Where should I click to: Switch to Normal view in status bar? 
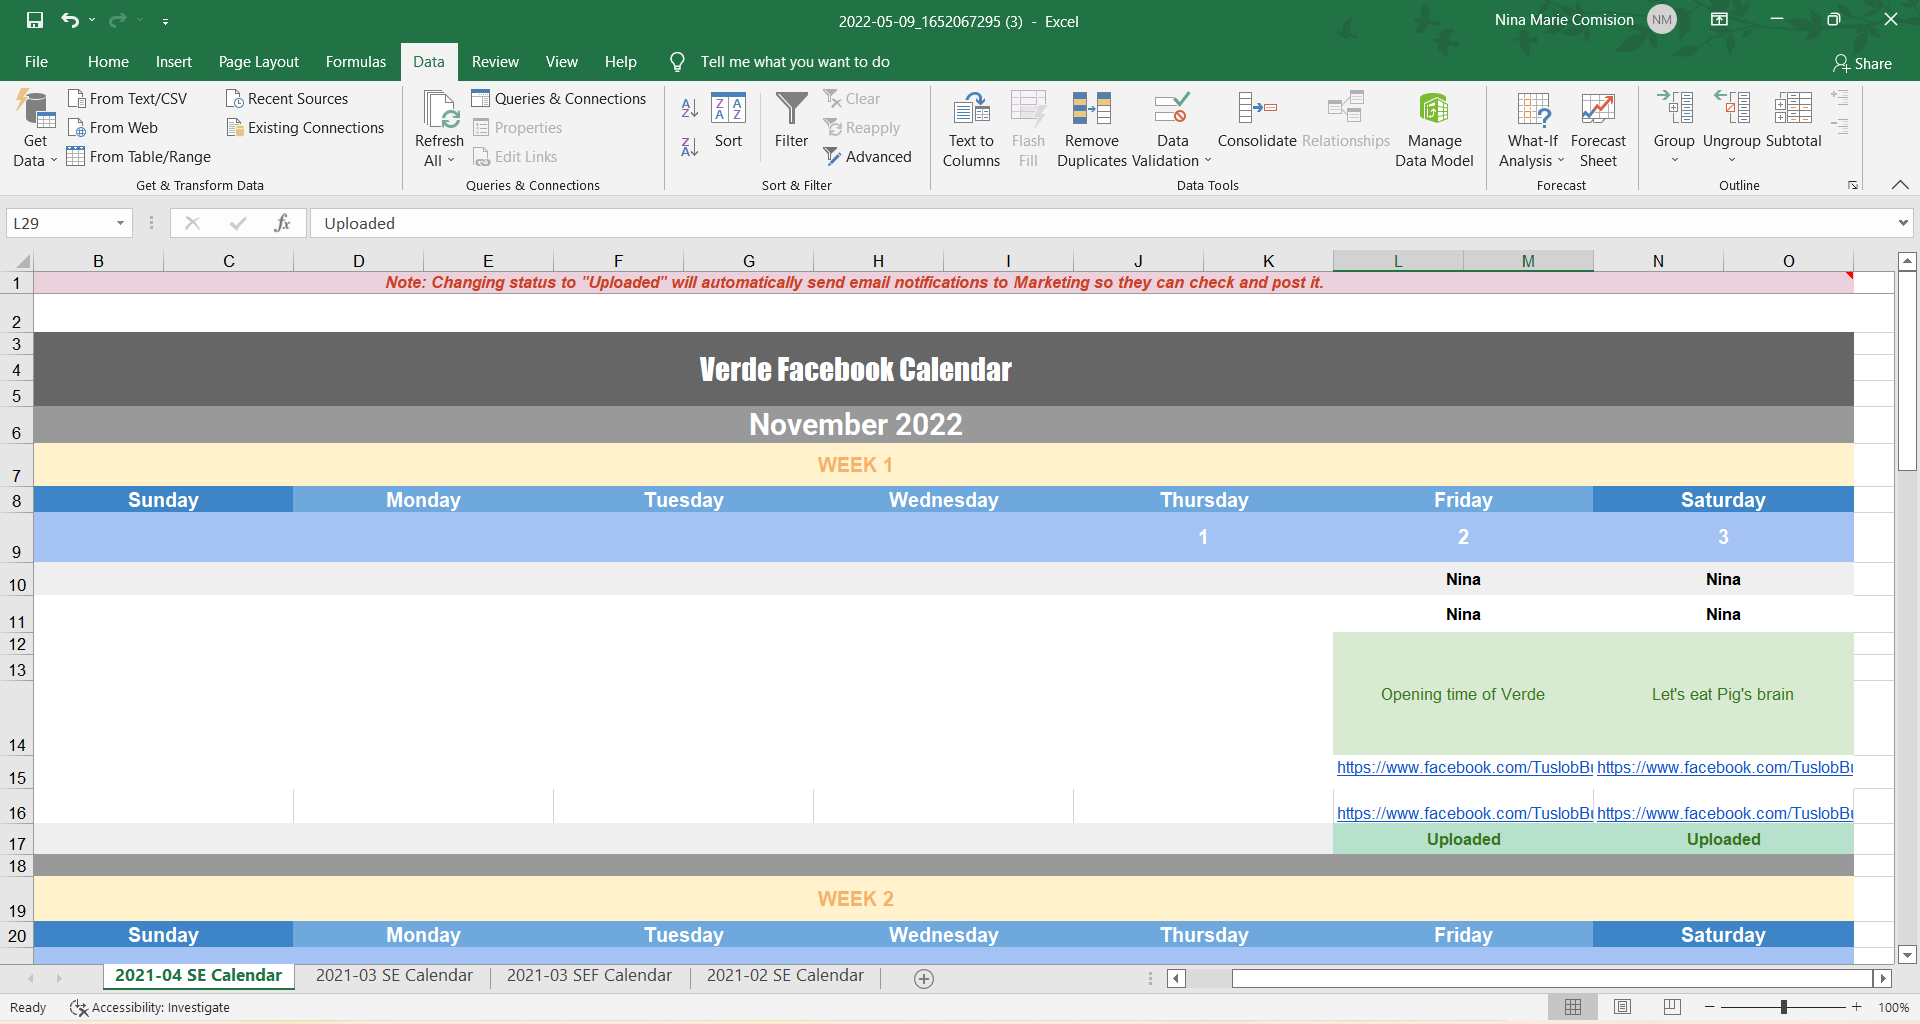coord(1573,1007)
